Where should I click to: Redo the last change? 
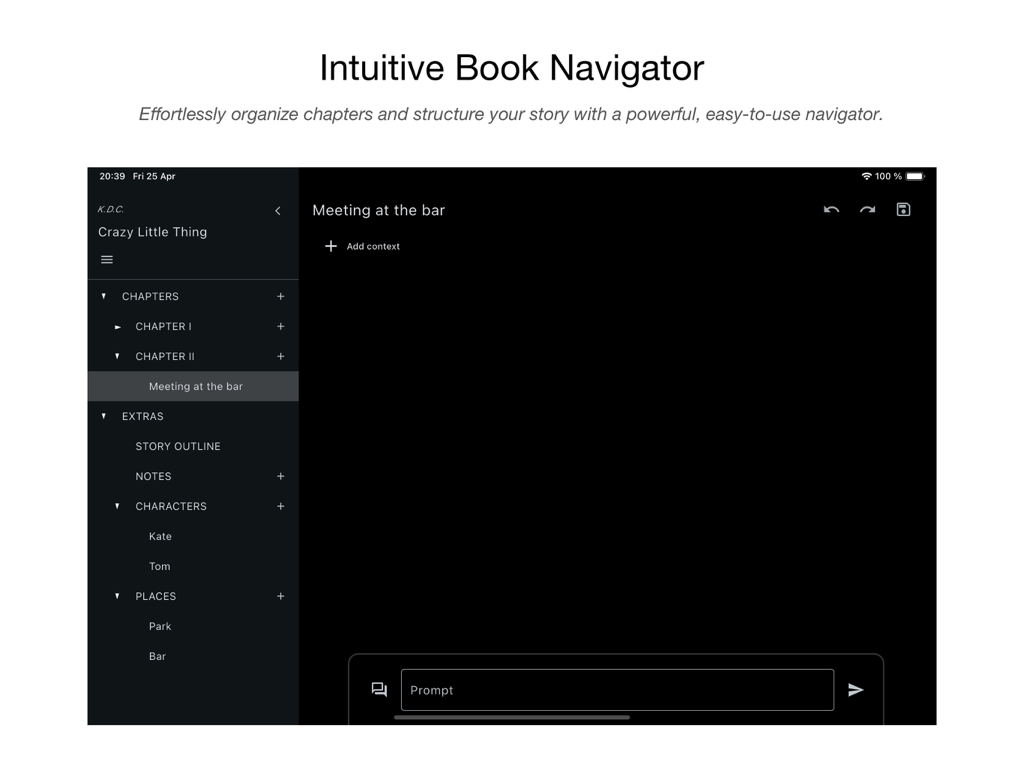(x=867, y=210)
